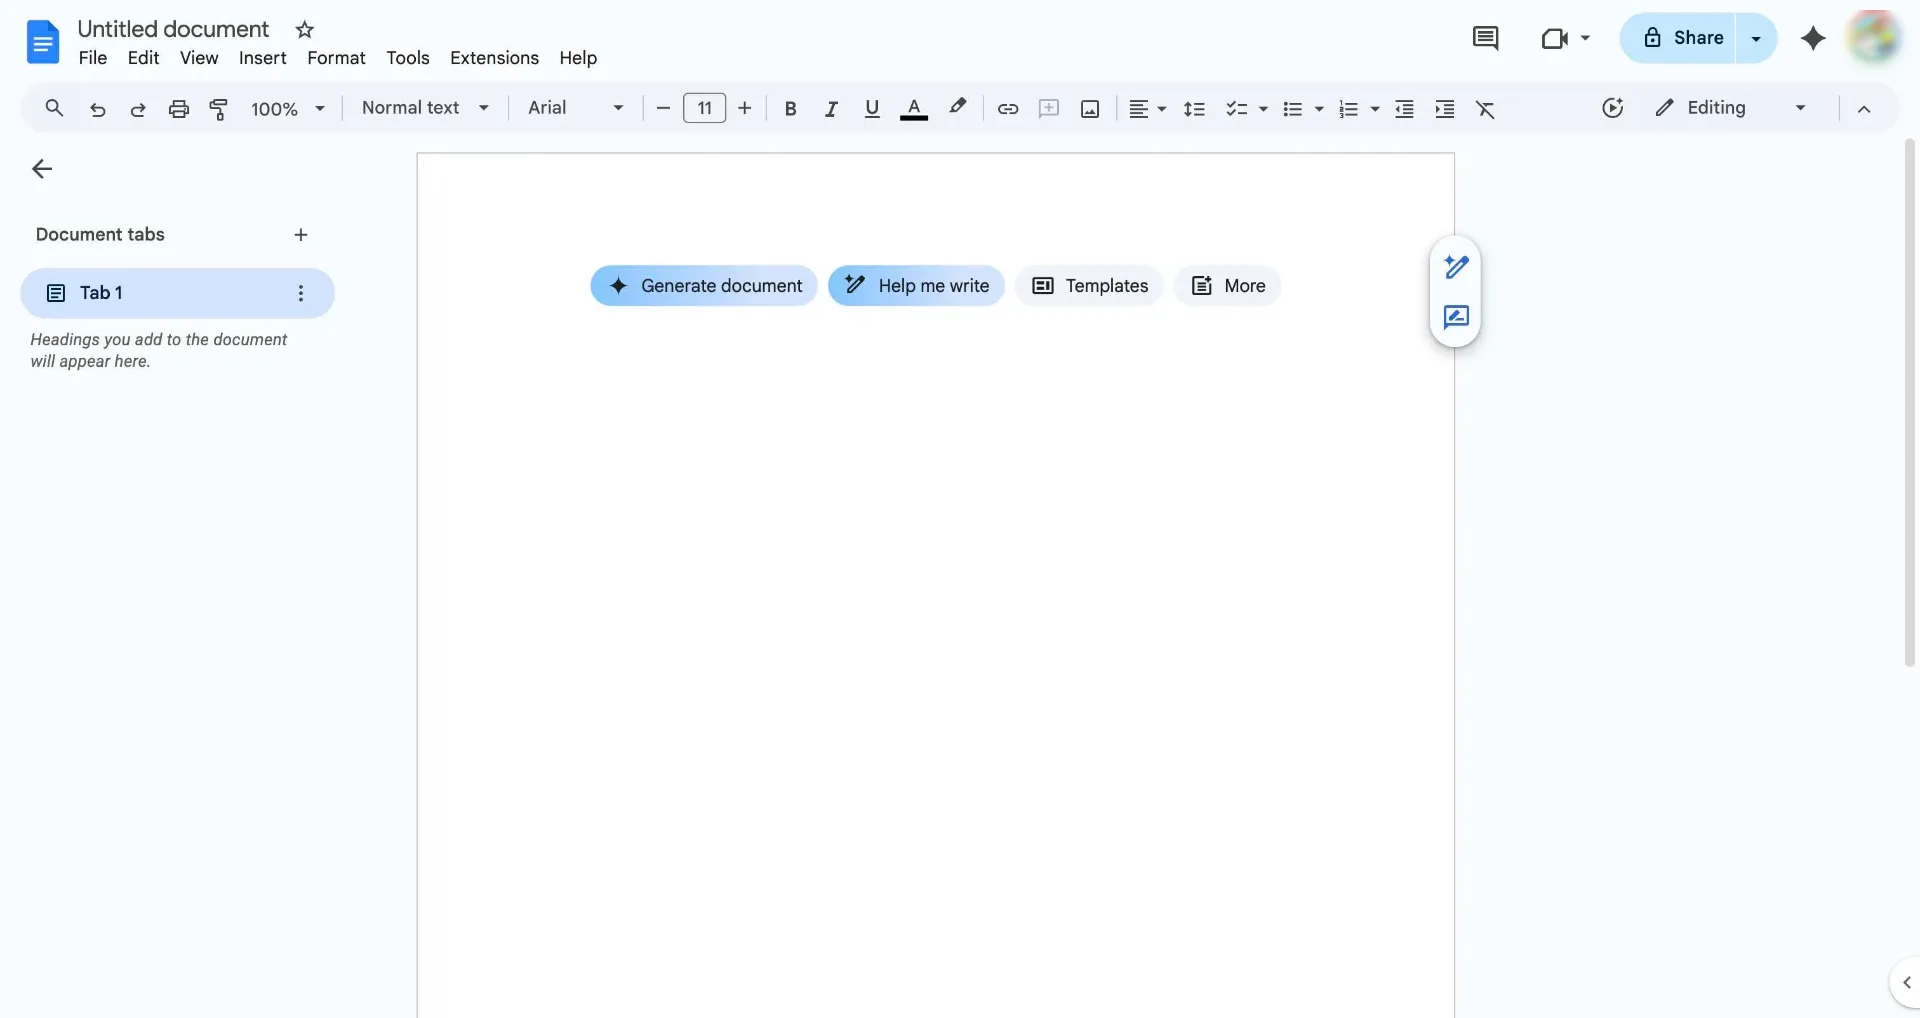The image size is (1920, 1018).
Task: Toggle underline formatting
Action: 872,109
